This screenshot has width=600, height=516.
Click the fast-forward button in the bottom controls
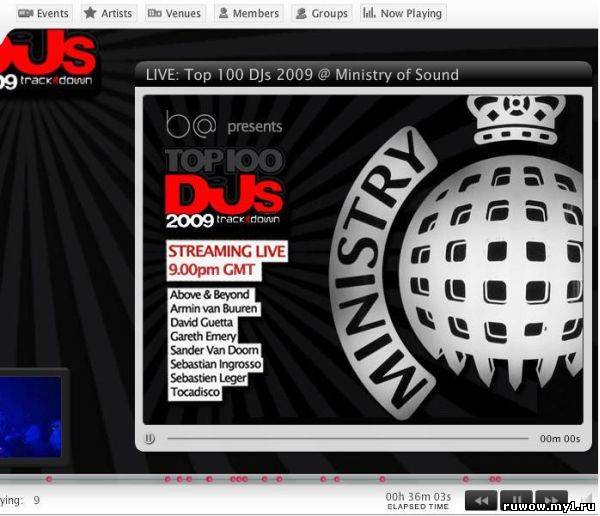pos(551,500)
